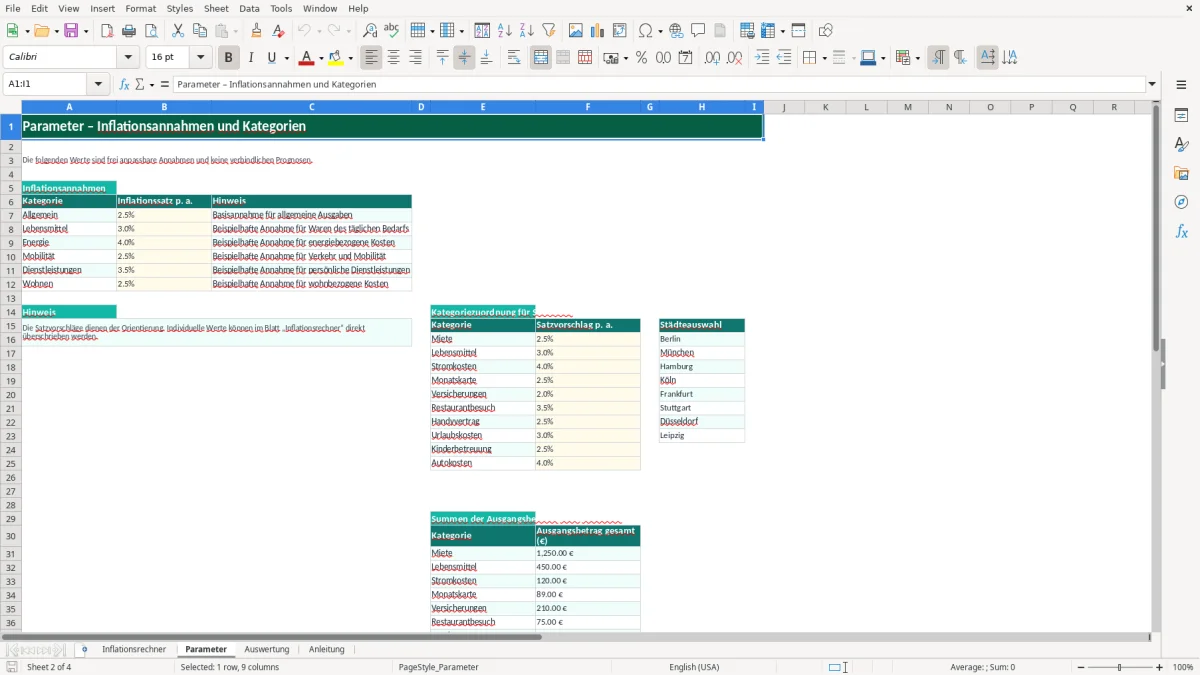Click the Clear Direct Formatting icon

coord(279,31)
